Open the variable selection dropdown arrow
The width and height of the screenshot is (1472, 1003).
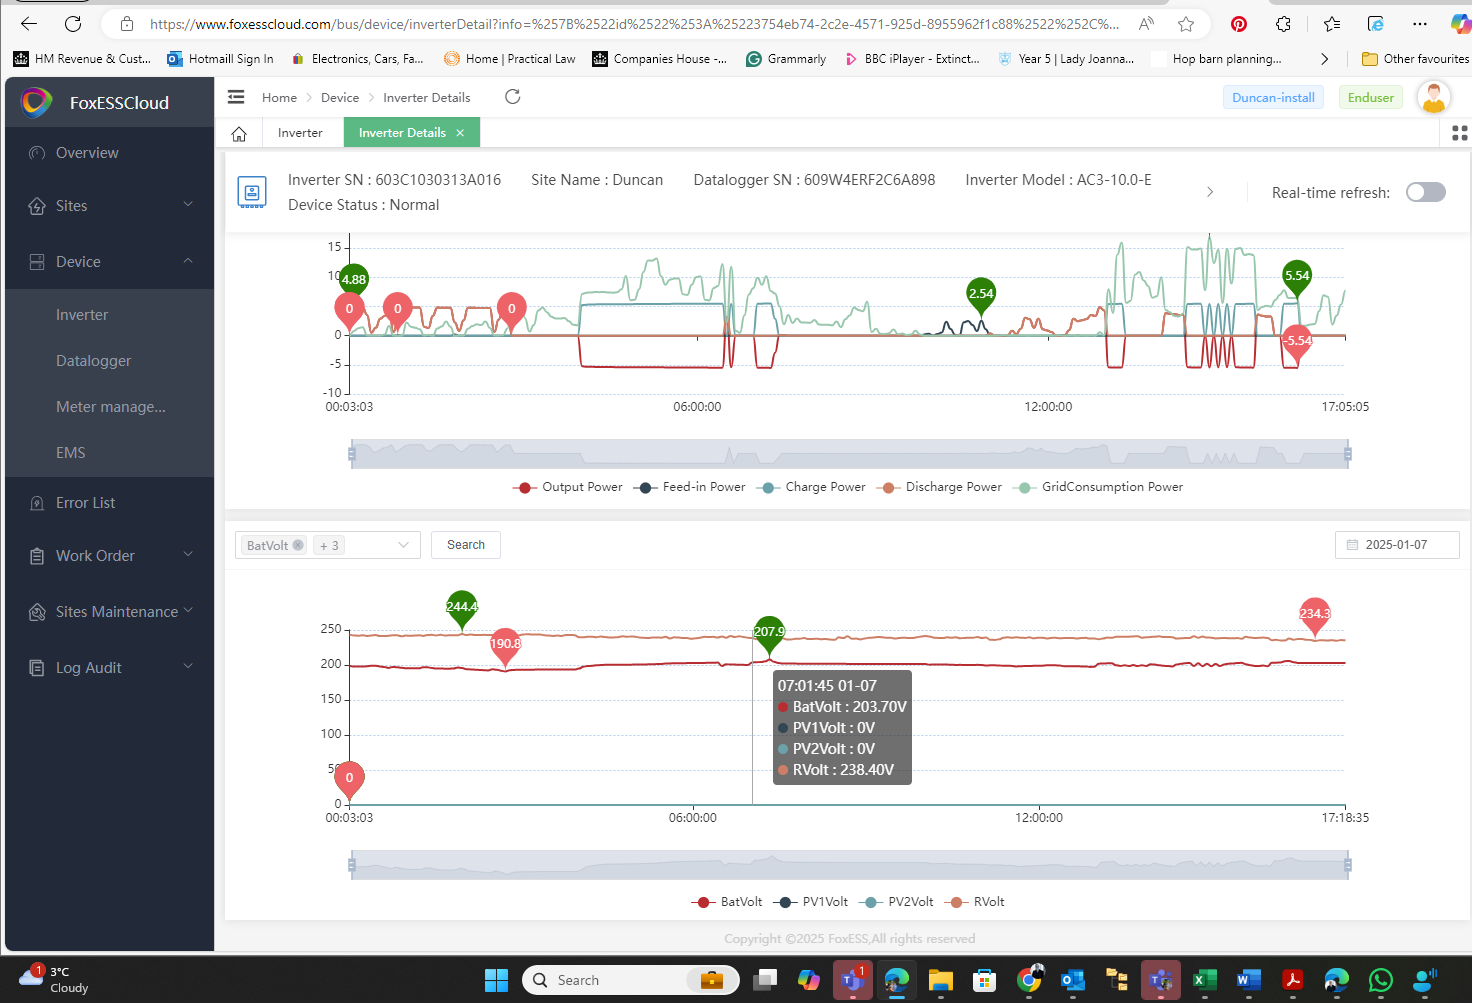click(404, 545)
